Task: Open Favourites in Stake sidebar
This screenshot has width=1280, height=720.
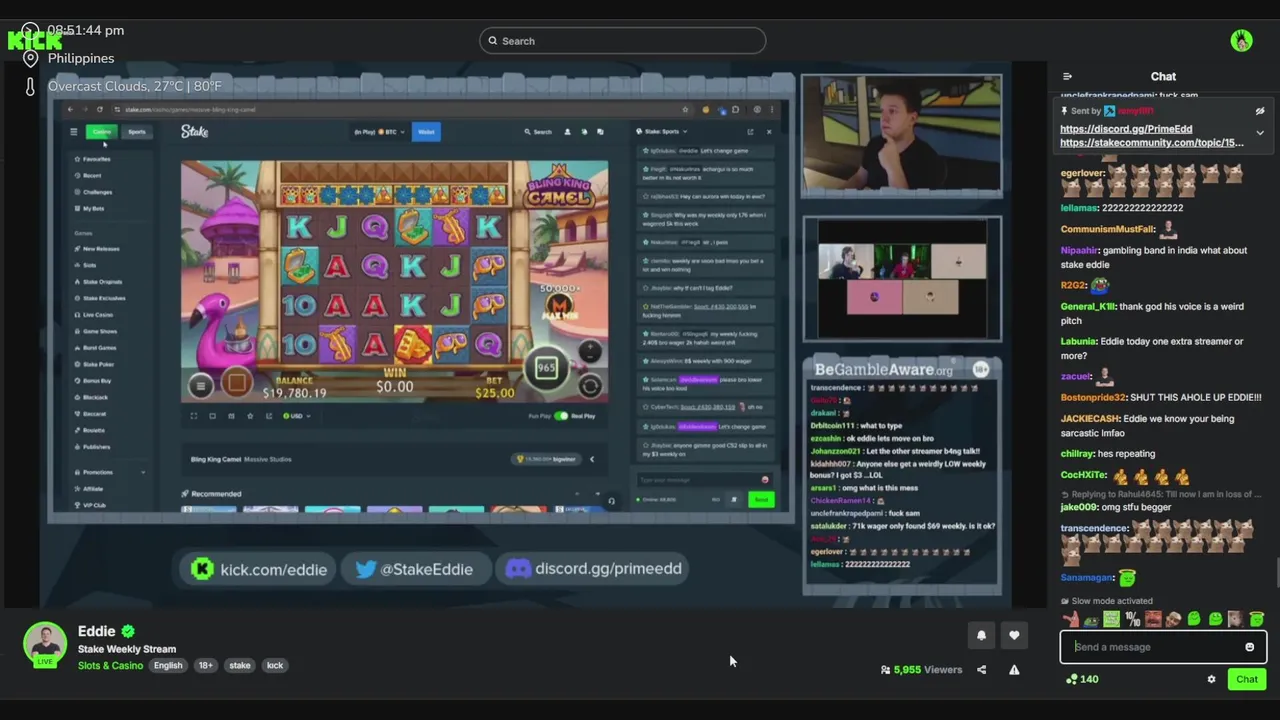Action: coord(92,159)
